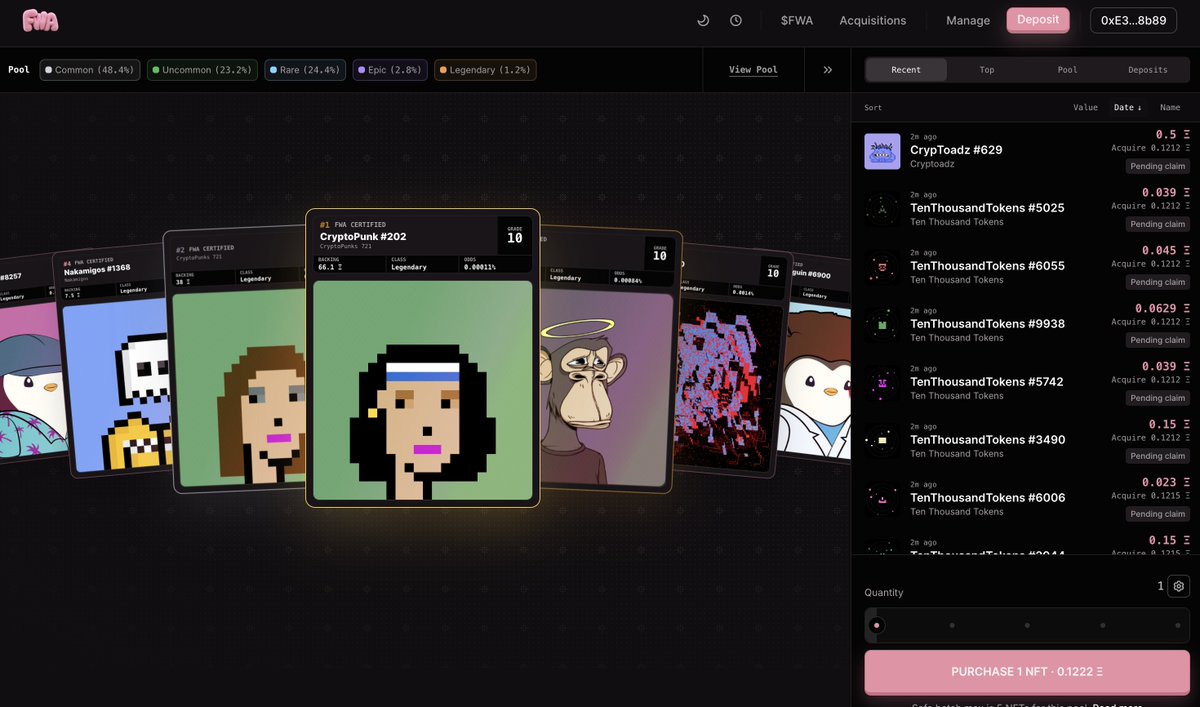Open the $FWA menu item

[x=797, y=20]
